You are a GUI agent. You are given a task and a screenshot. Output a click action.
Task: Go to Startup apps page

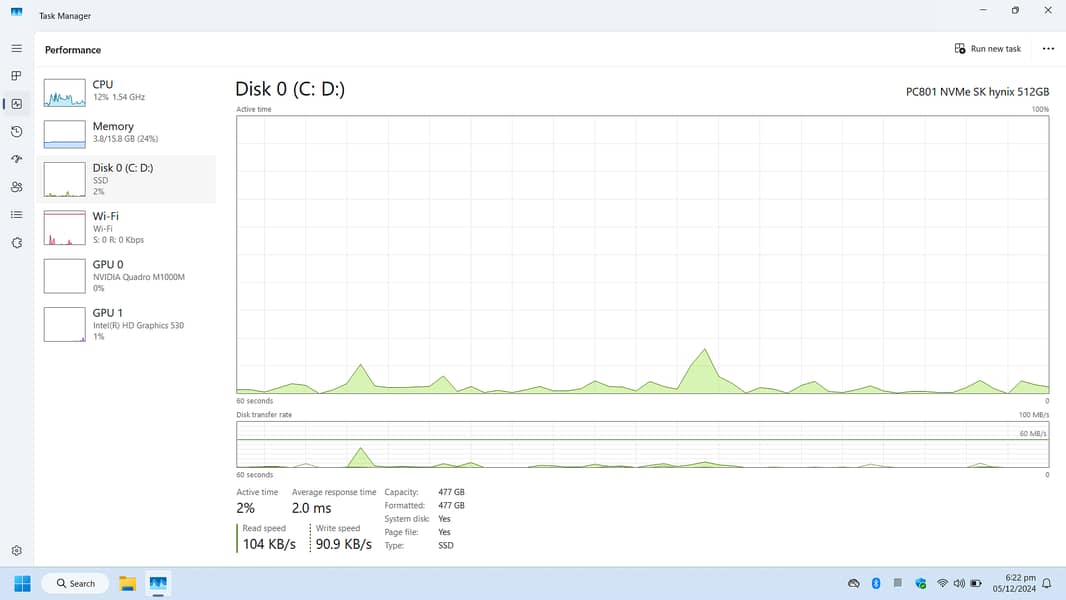tap(16, 159)
